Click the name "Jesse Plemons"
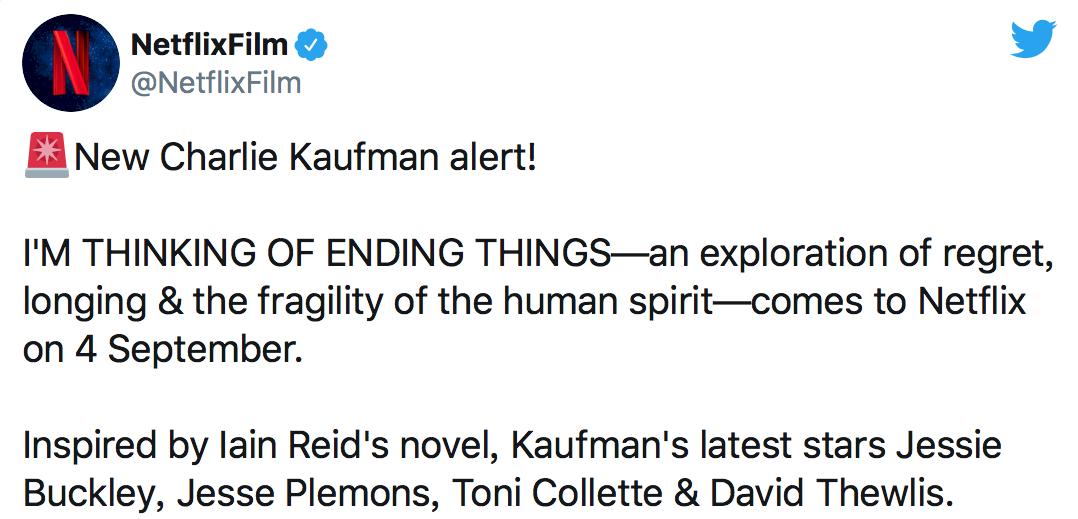This screenshot has width=1078, height=519. [x=306, y=495]
